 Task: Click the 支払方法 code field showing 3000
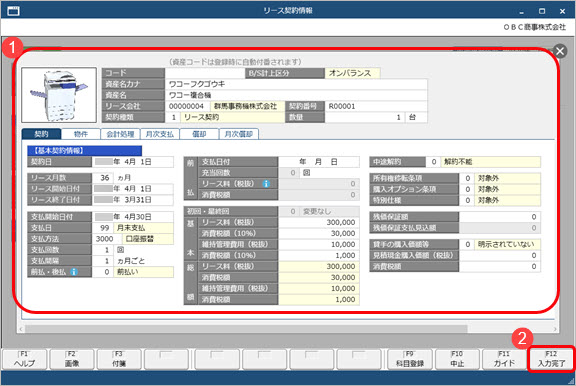pyautogui.click(x=107, y=239)
